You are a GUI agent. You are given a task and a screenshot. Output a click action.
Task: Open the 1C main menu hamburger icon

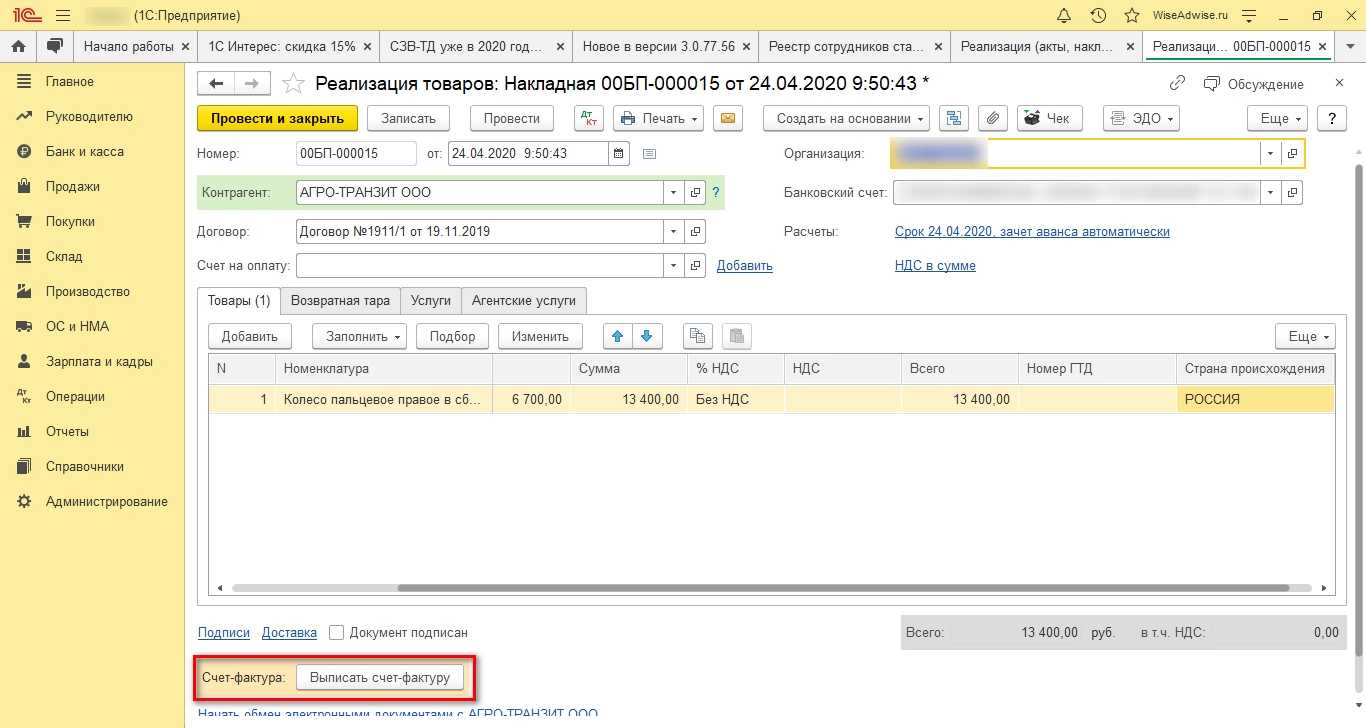pos(63,15)
